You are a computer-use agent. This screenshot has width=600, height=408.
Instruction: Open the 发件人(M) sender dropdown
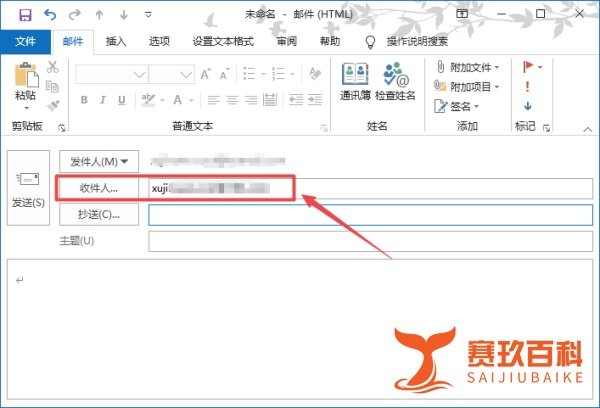(x=99, y=162)
